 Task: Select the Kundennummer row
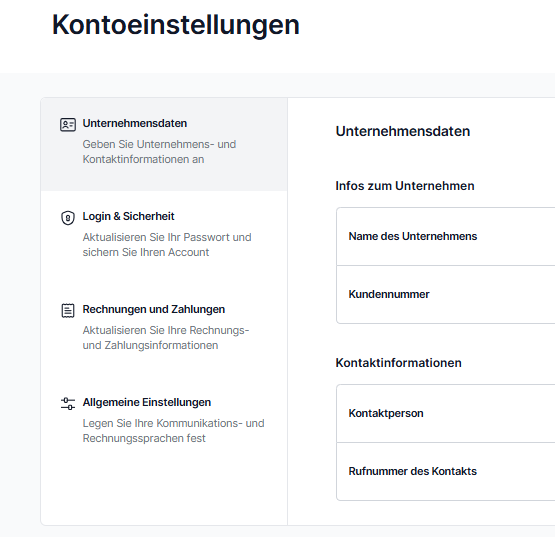tap(446, 295)
